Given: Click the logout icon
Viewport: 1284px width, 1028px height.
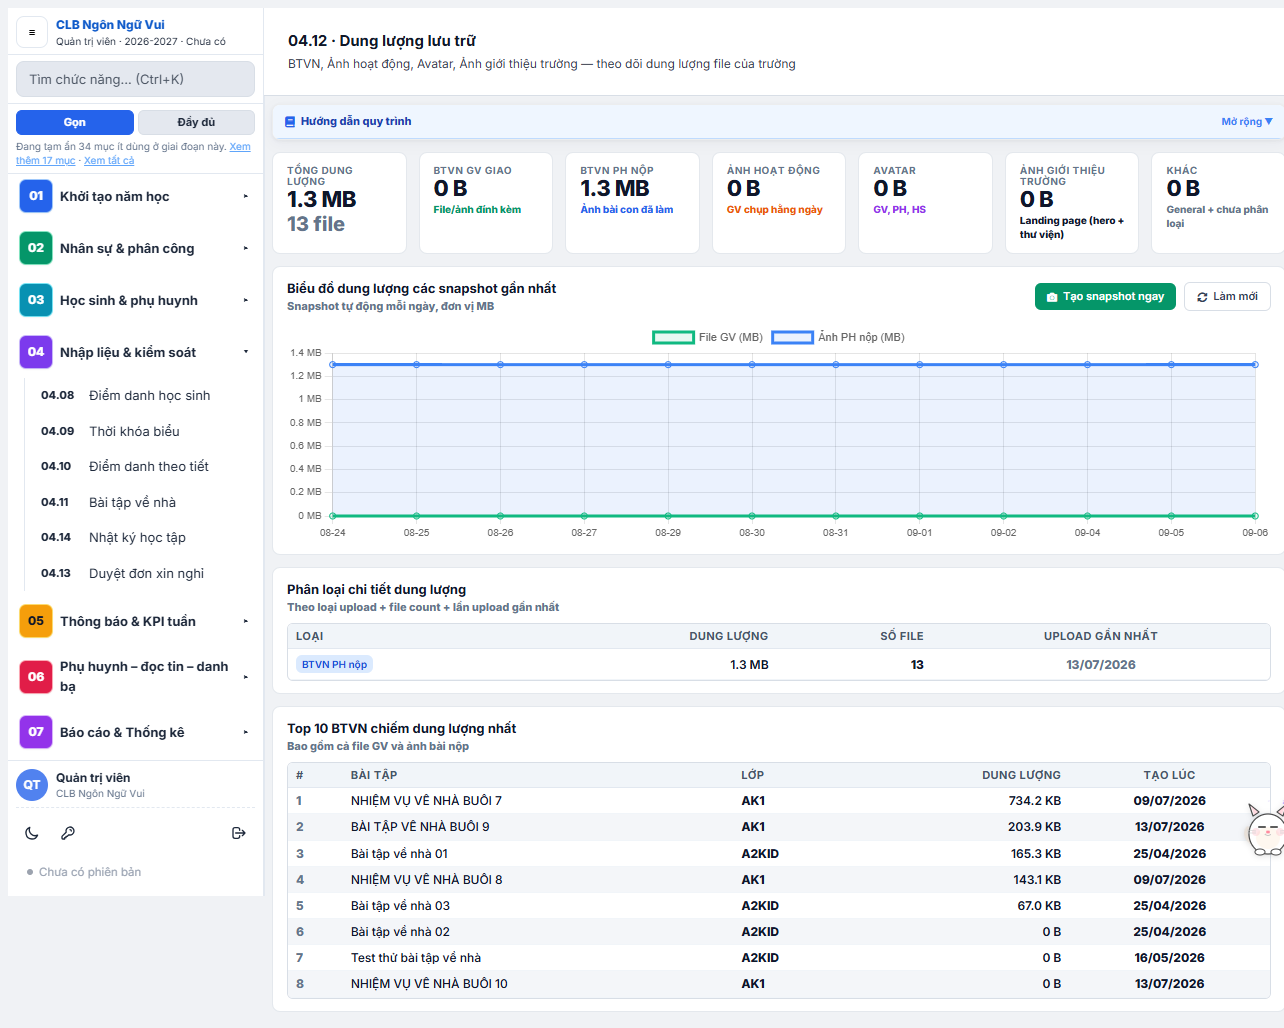Looking at the screenshot, I should (239, 833).
